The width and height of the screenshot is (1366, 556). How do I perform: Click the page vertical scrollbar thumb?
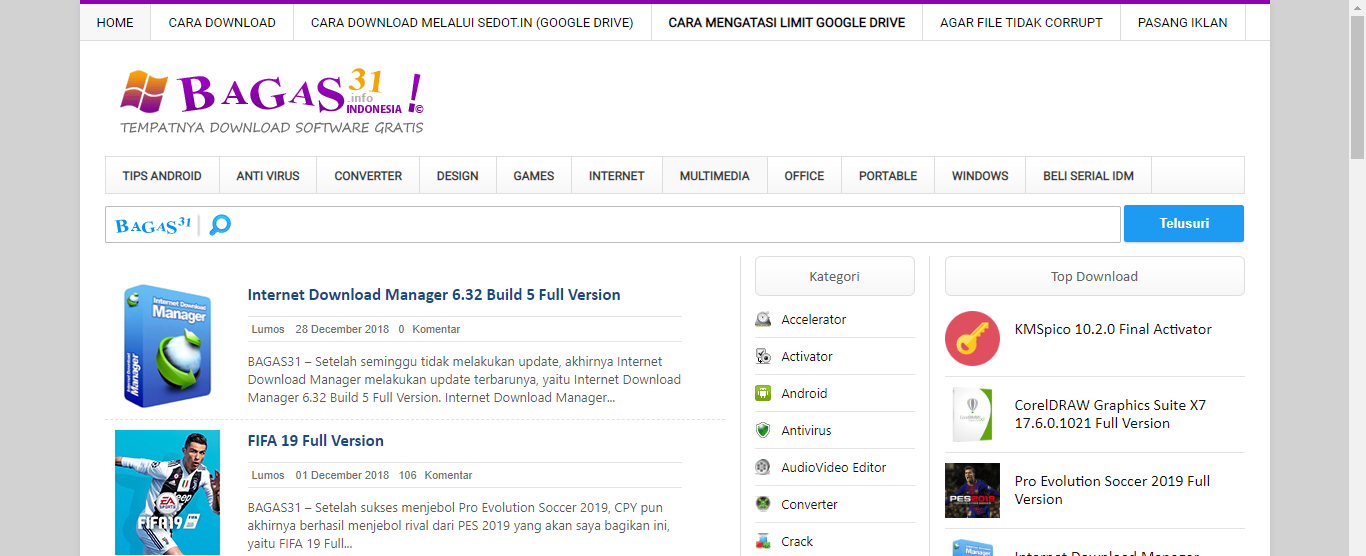(x=1358, y=85)
